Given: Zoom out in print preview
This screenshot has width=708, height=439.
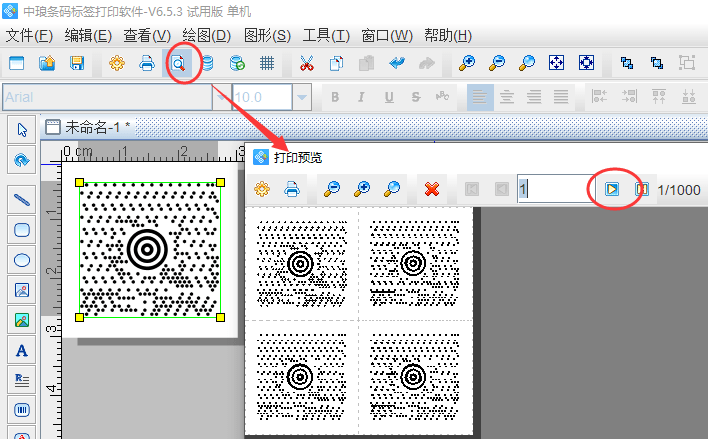Looking at the screenshot, I should click(x=332, y=189).
